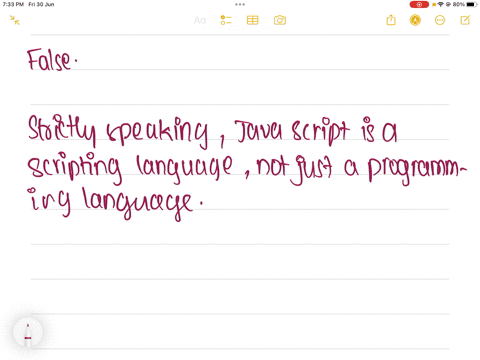480x360 pixels.
Task: Tap the Wi-Fi status icon
Action: [x=440, y=5]
